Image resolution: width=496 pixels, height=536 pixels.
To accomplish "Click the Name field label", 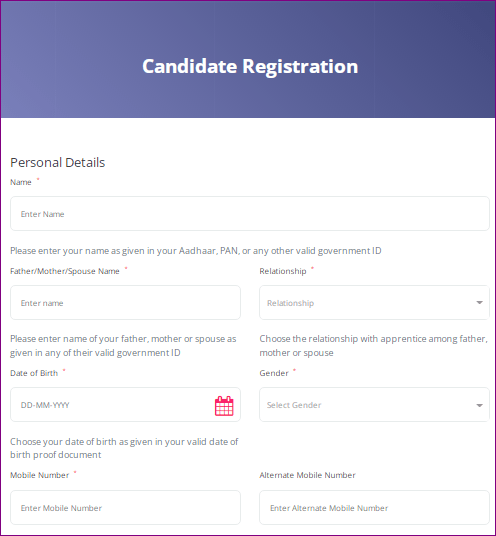I will tap(21, 182).
